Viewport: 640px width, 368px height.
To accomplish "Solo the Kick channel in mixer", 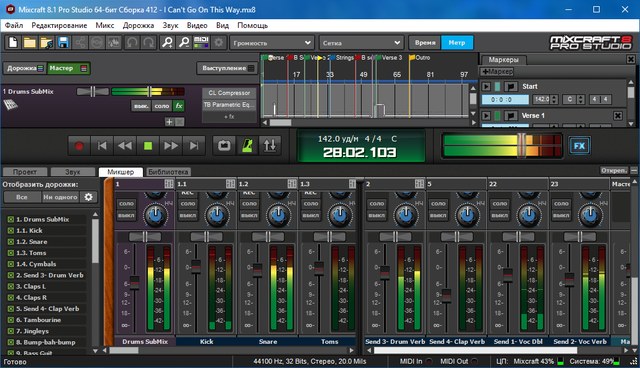I will 188,203.
